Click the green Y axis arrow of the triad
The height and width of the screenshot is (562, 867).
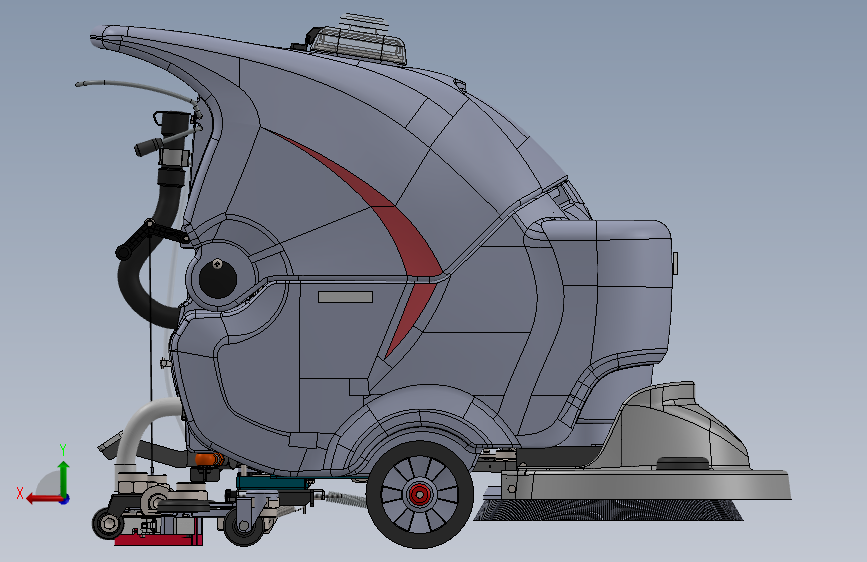tap(64, 477)
